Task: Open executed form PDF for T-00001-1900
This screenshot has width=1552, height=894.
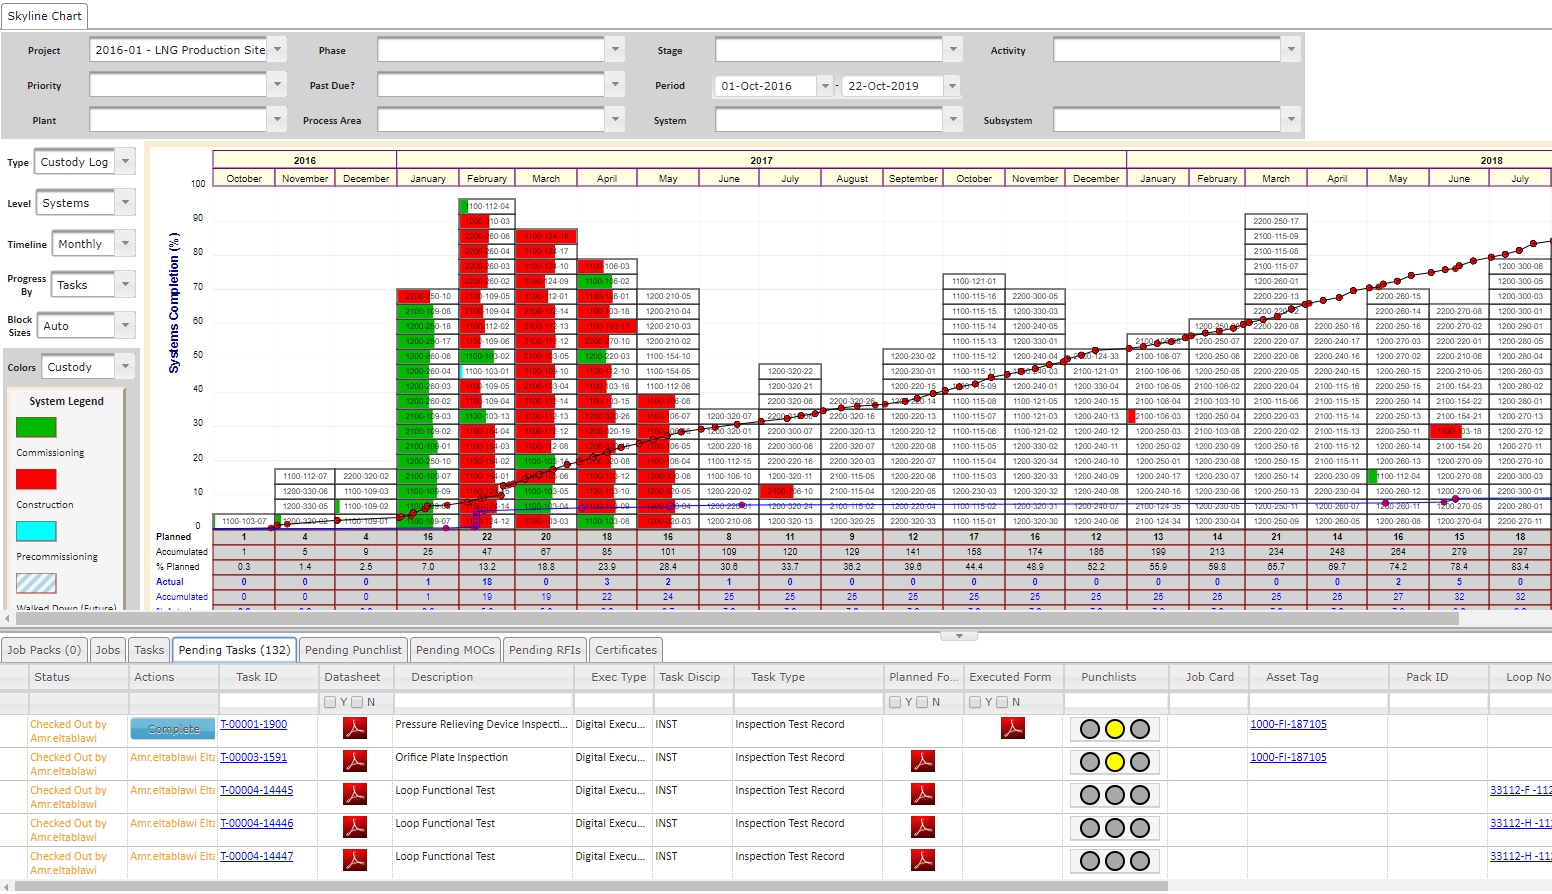Action: pos(1013,728)
